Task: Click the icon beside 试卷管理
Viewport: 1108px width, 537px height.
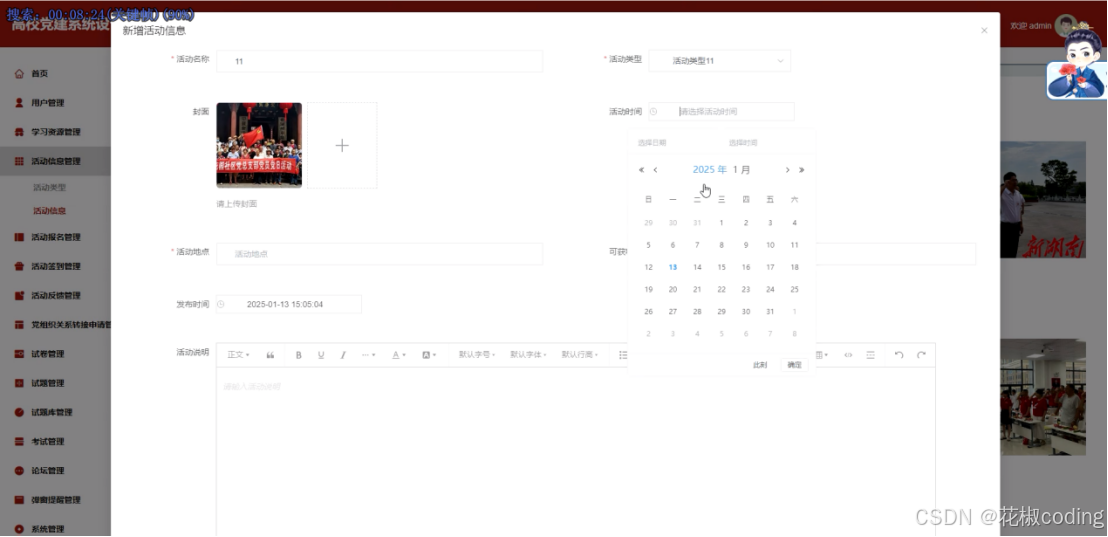Action: point(19,354)
